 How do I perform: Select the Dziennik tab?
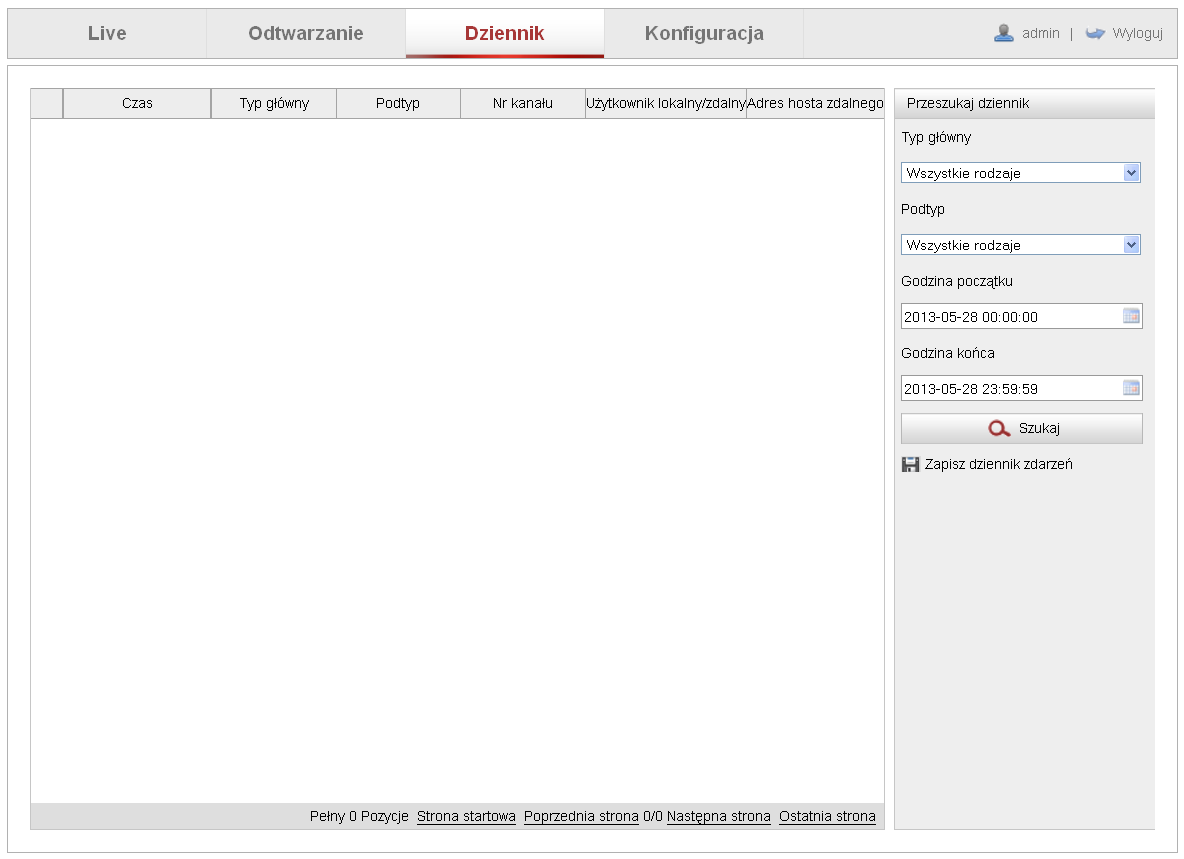pyautogui.click(x=504, y=33)
